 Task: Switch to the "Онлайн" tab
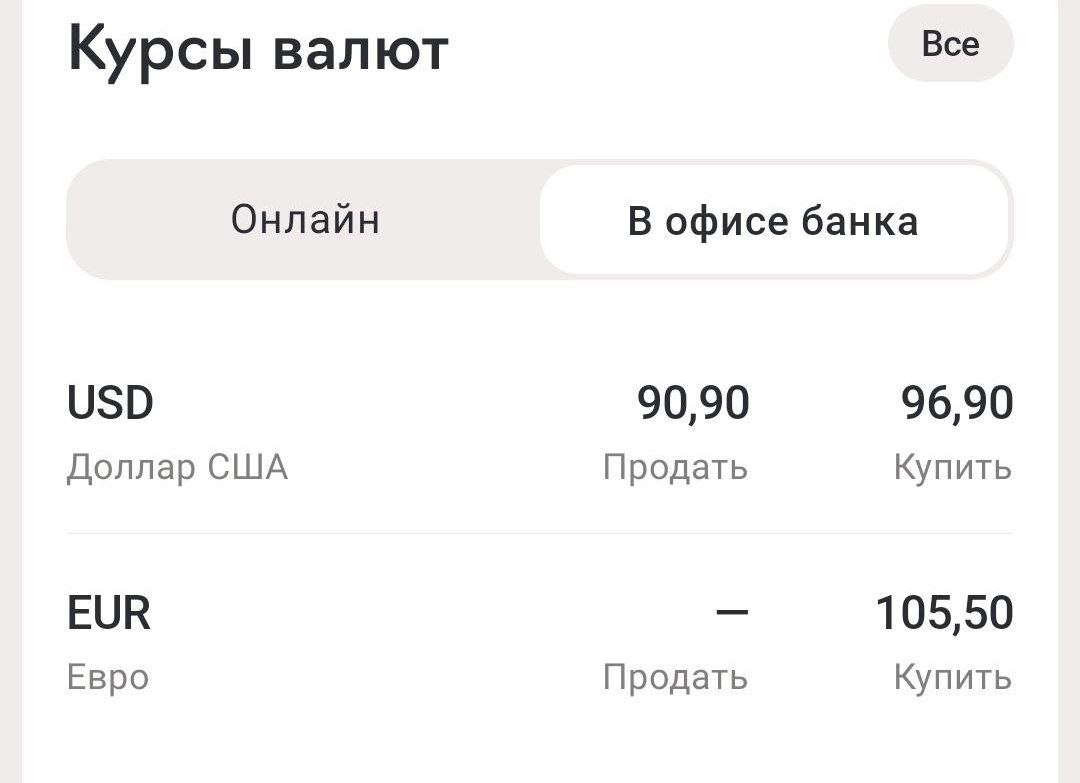pos(305,219)
